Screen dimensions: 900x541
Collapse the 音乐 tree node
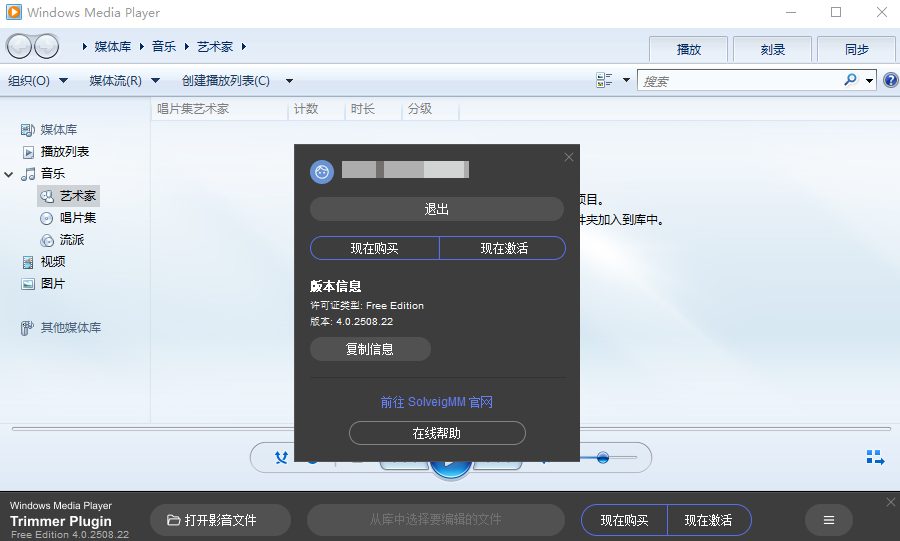9,174
